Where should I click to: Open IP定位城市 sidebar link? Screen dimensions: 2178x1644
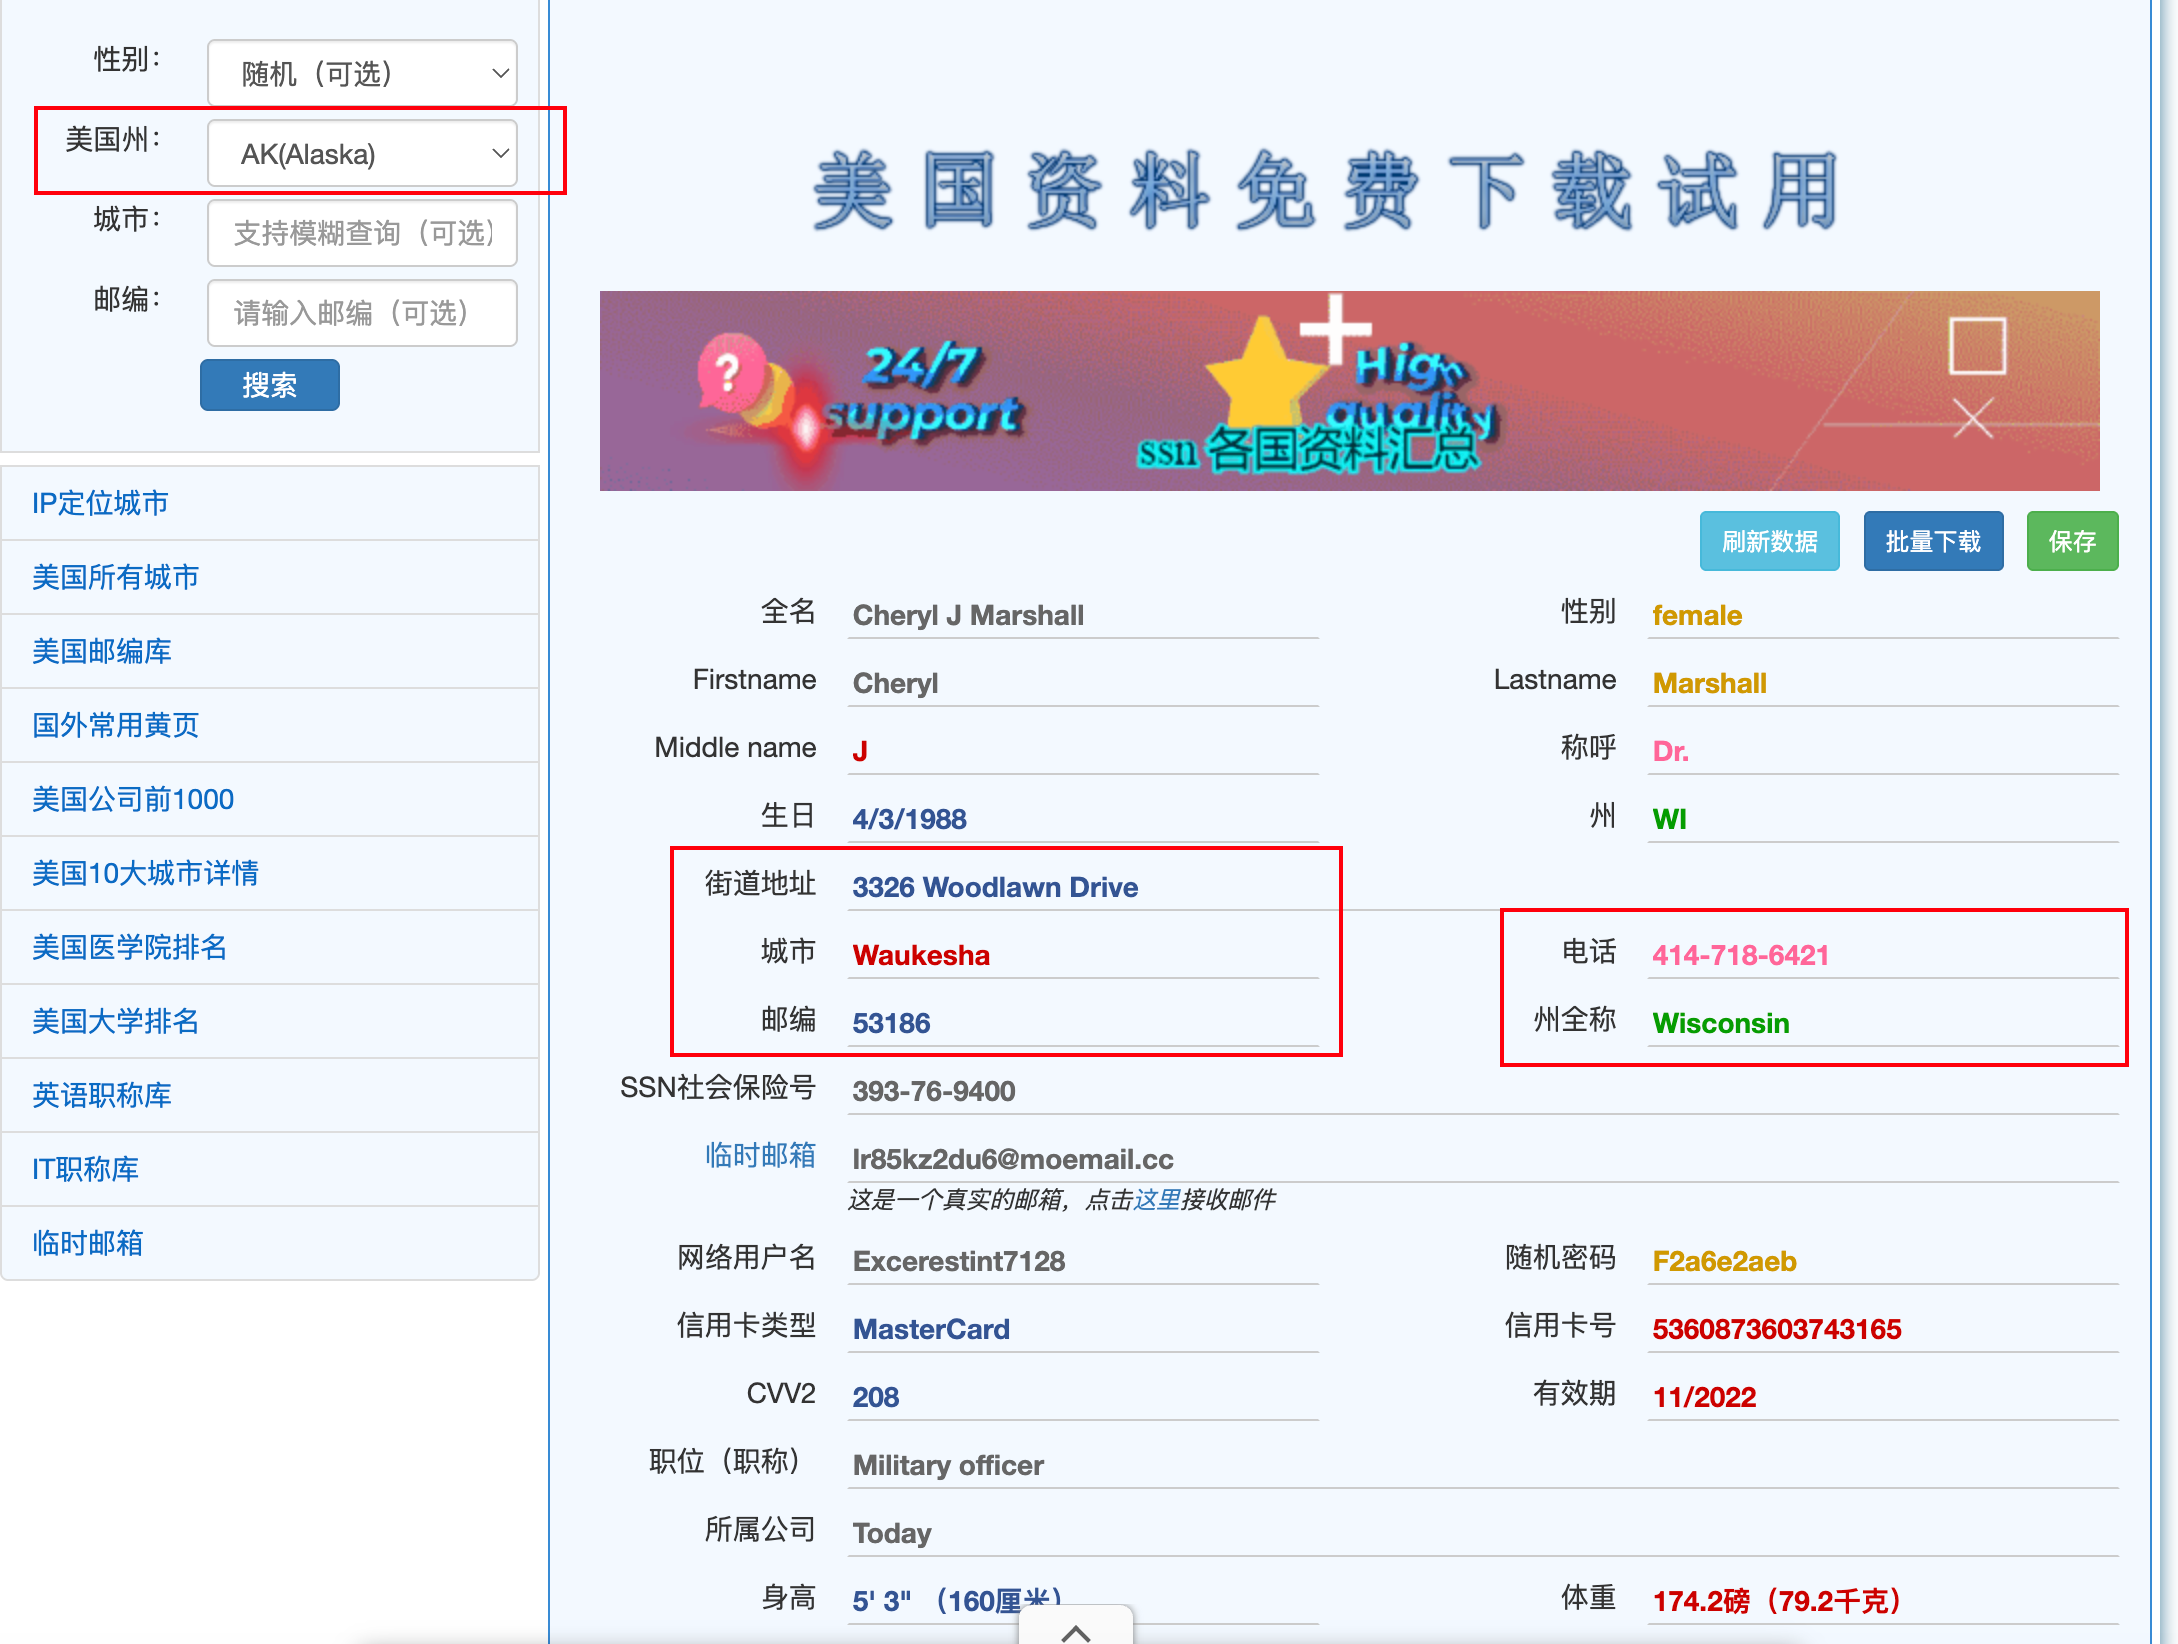click(x=100, y=503)
